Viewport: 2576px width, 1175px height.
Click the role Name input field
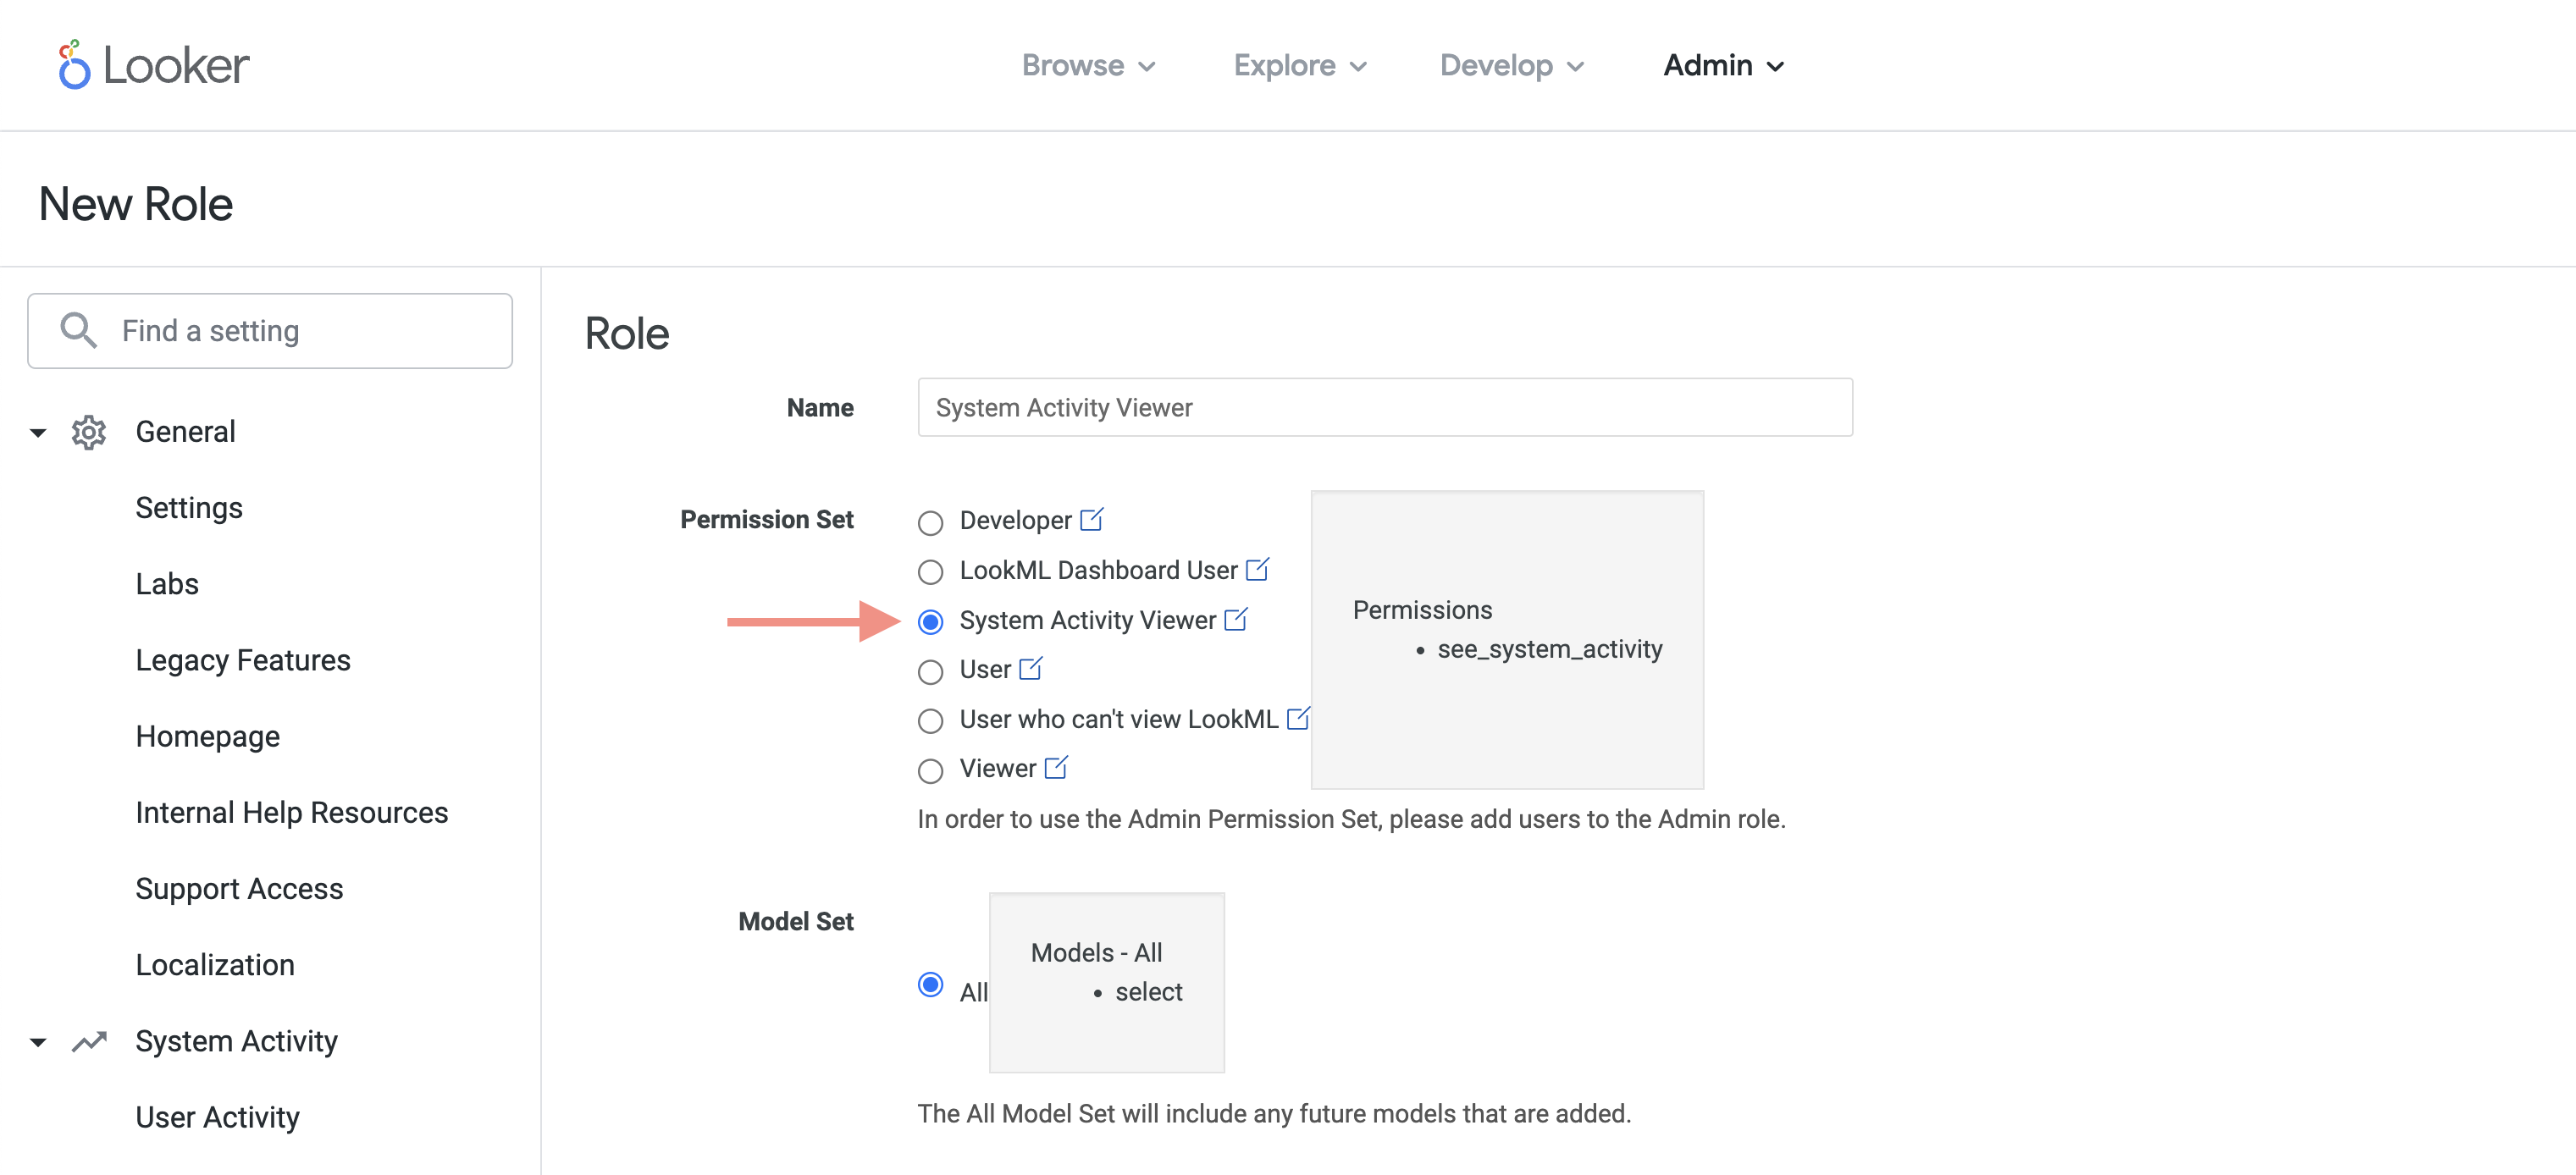click(x=1384, y=407)
